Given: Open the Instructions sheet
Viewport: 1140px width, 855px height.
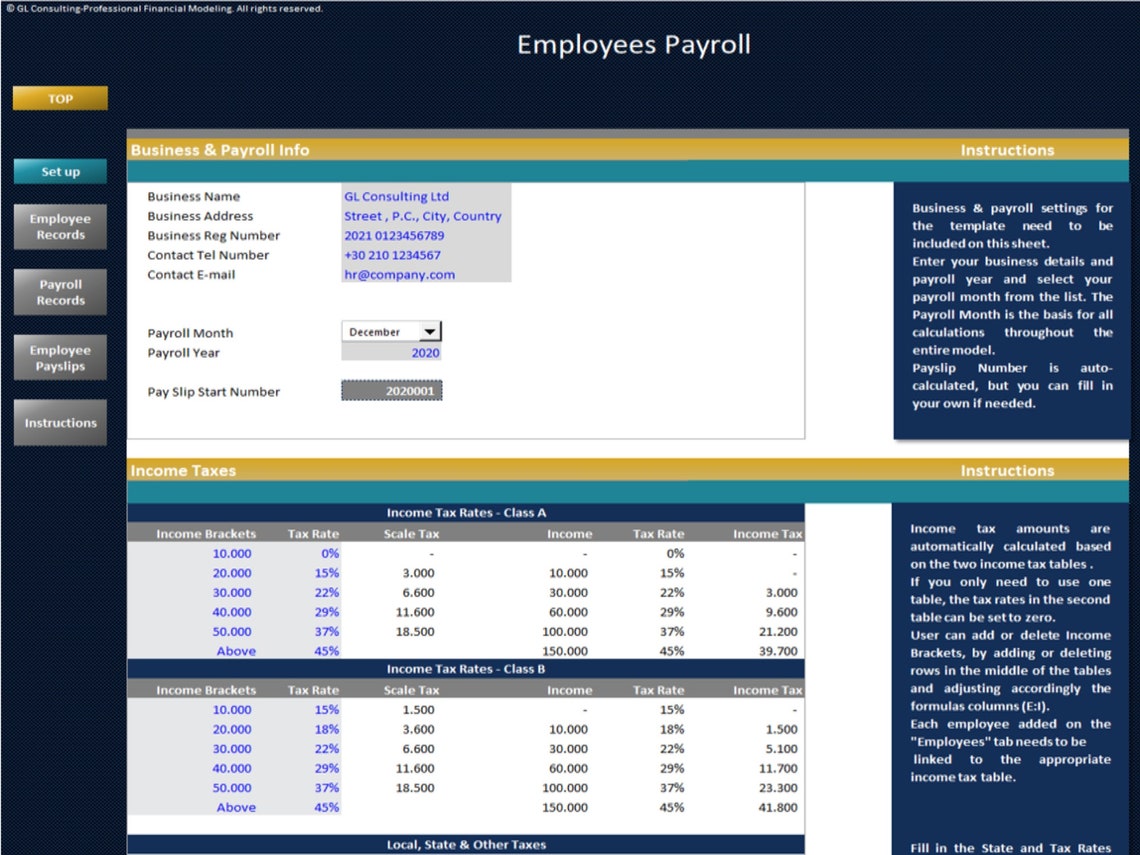Looking at the screenshot, I should pos(59,421).
